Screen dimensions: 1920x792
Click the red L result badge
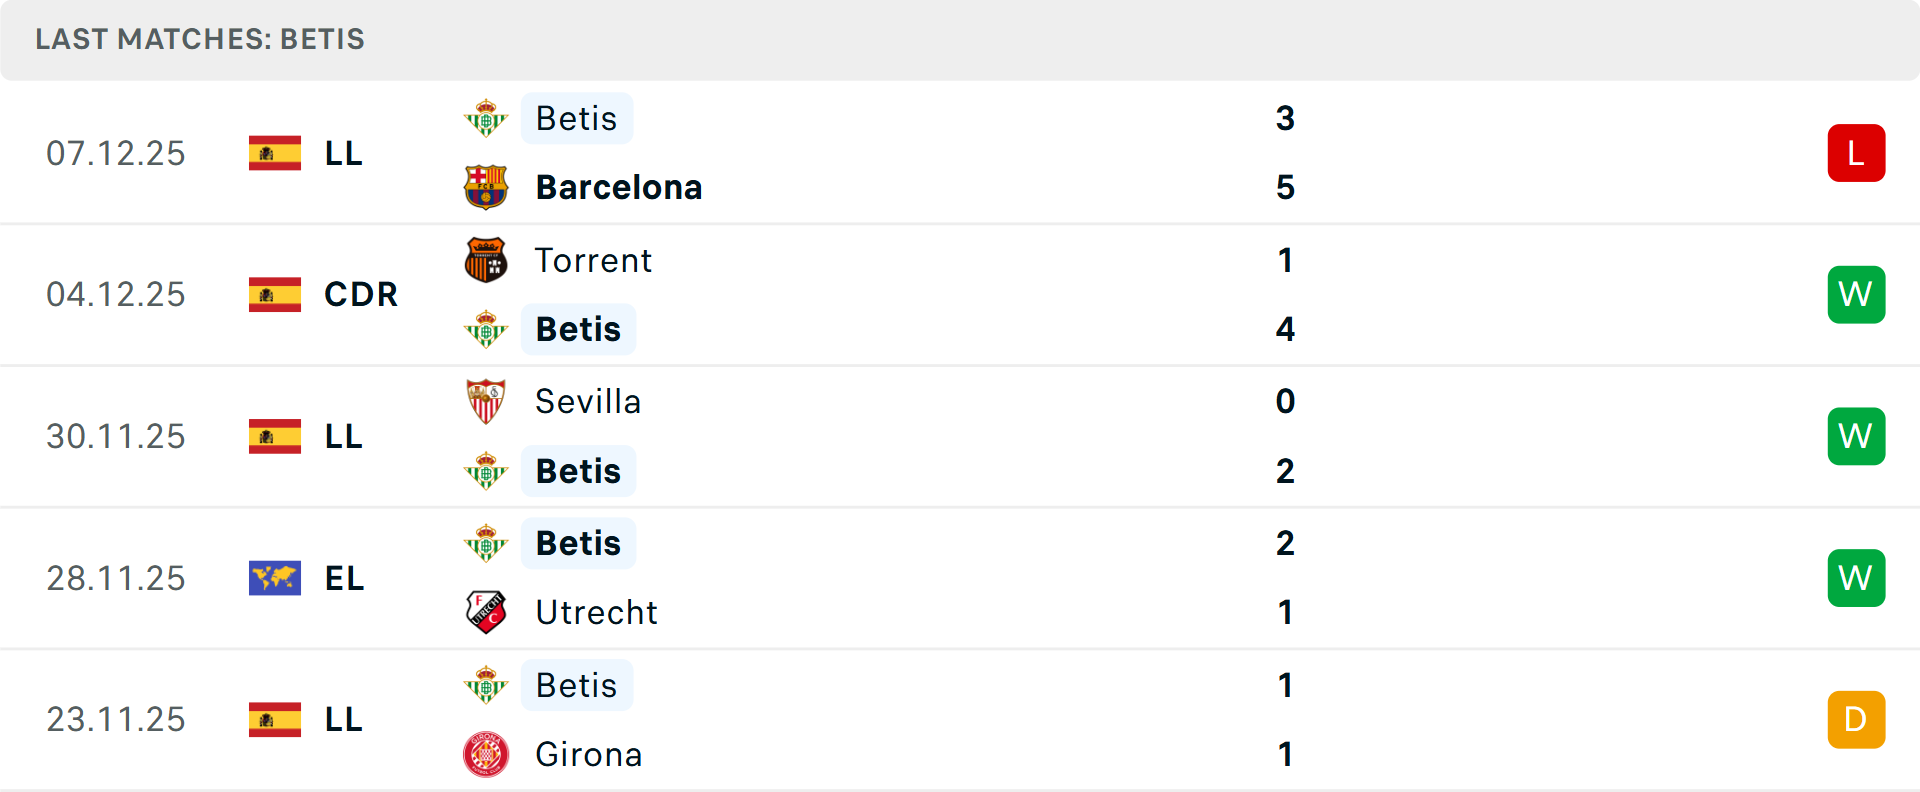click(x=1856, y=153)
